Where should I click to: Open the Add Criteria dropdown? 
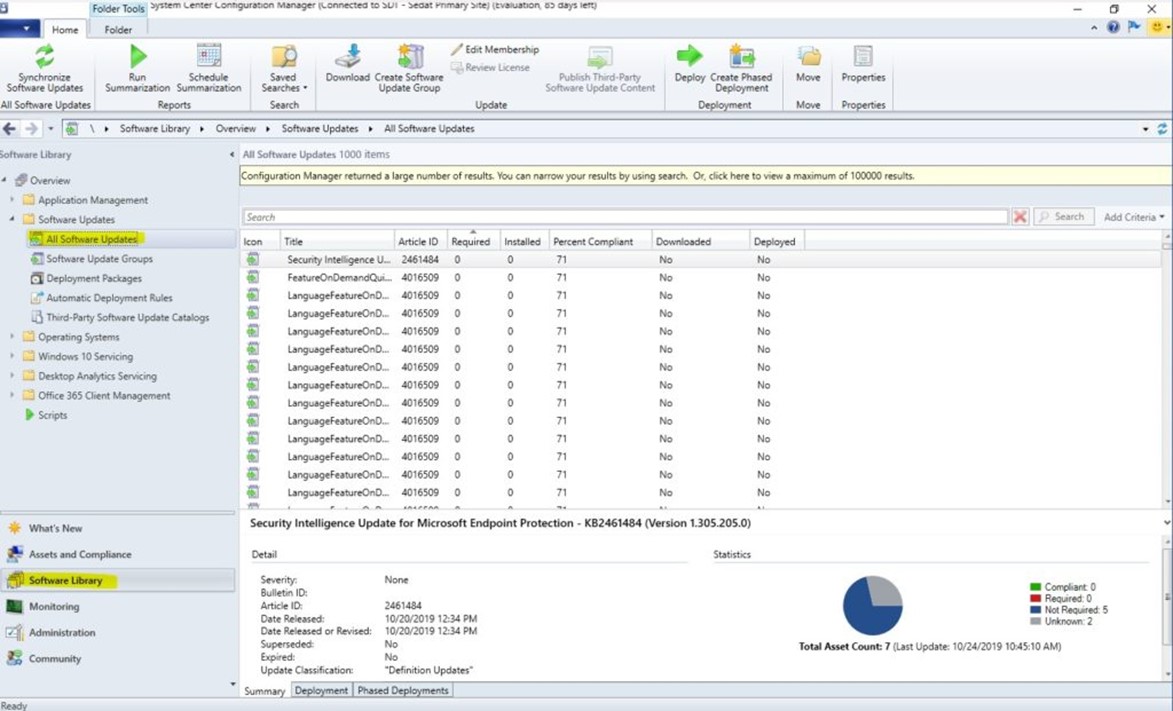click(1134, 217)
